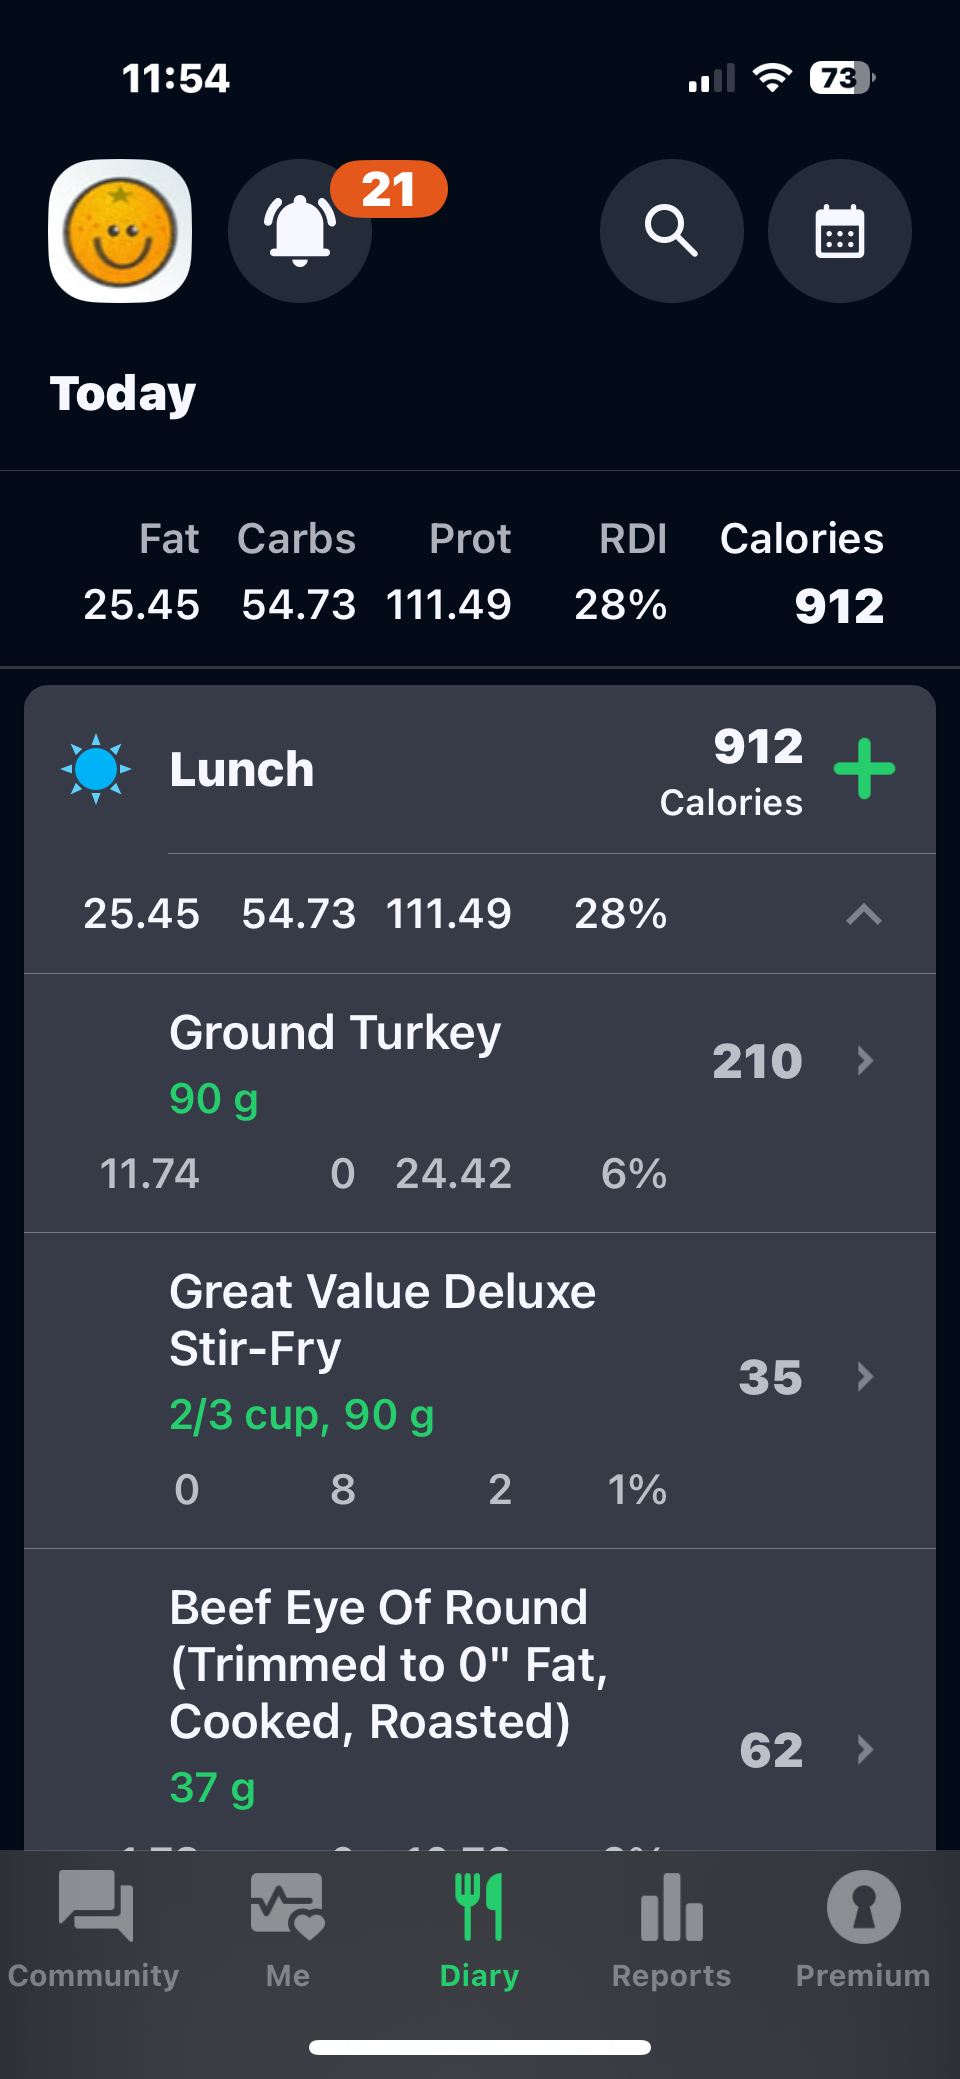The height and width of the screenshot is (2079, 960).
Task: Tap the total Calories 912 summary
Action: coord(801,573)
